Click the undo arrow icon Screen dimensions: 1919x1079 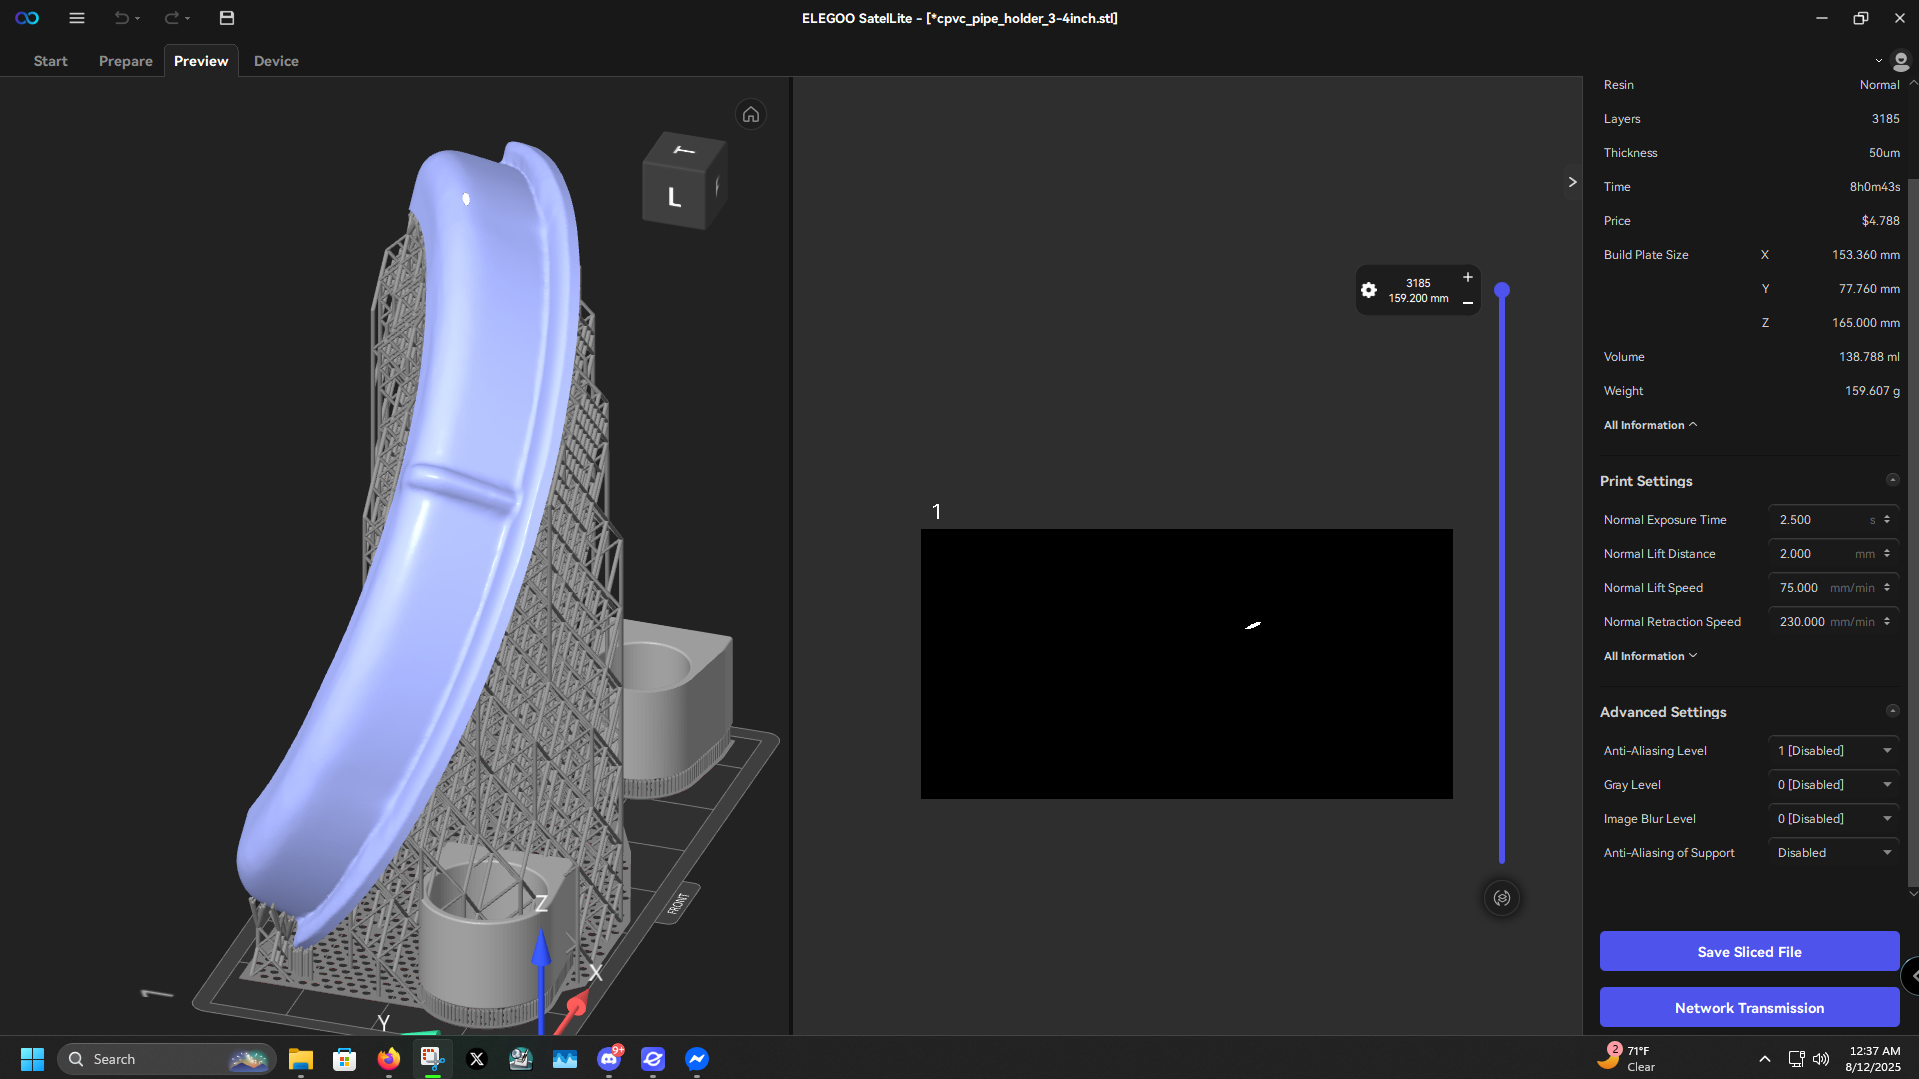121,18
